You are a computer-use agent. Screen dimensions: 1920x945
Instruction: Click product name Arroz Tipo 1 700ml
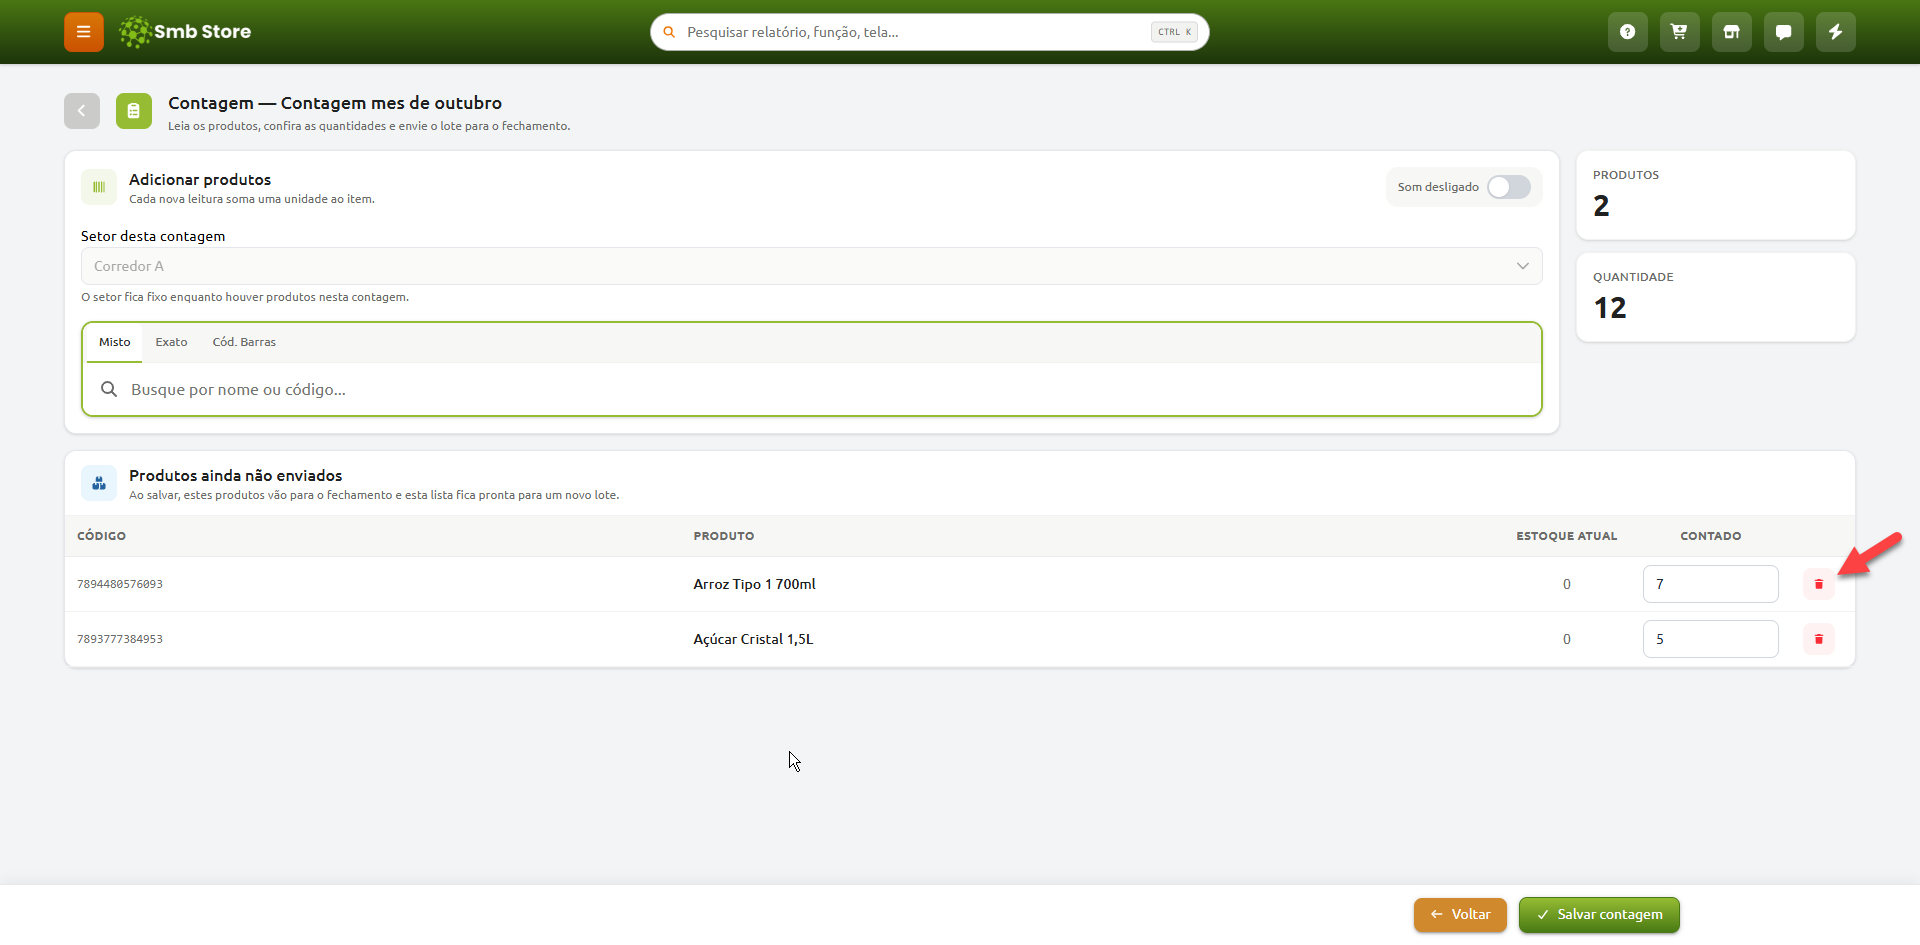tap(755, 584)
